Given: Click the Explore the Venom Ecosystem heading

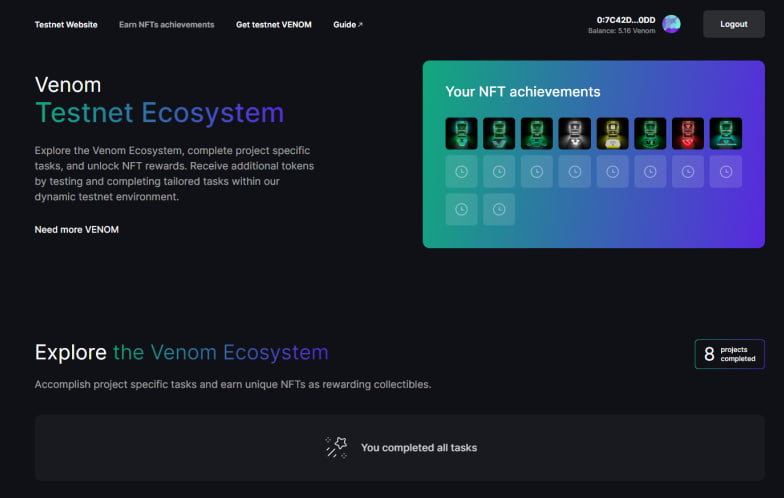Looking at the screenshot, I should pos(182,352).
